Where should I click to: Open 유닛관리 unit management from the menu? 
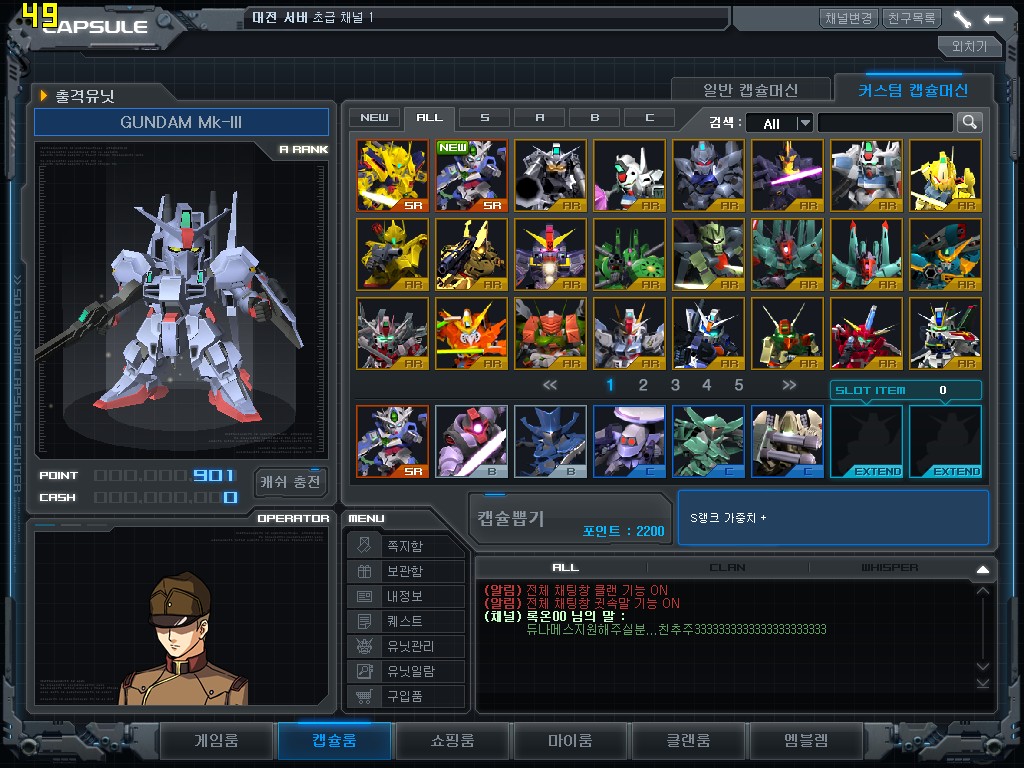(406, 646)
